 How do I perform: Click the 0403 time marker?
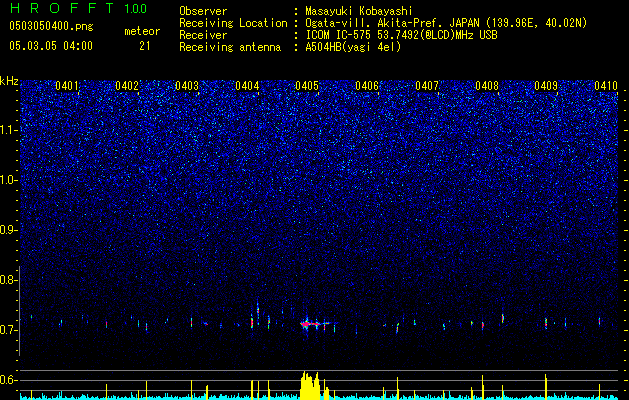[187, 86]
